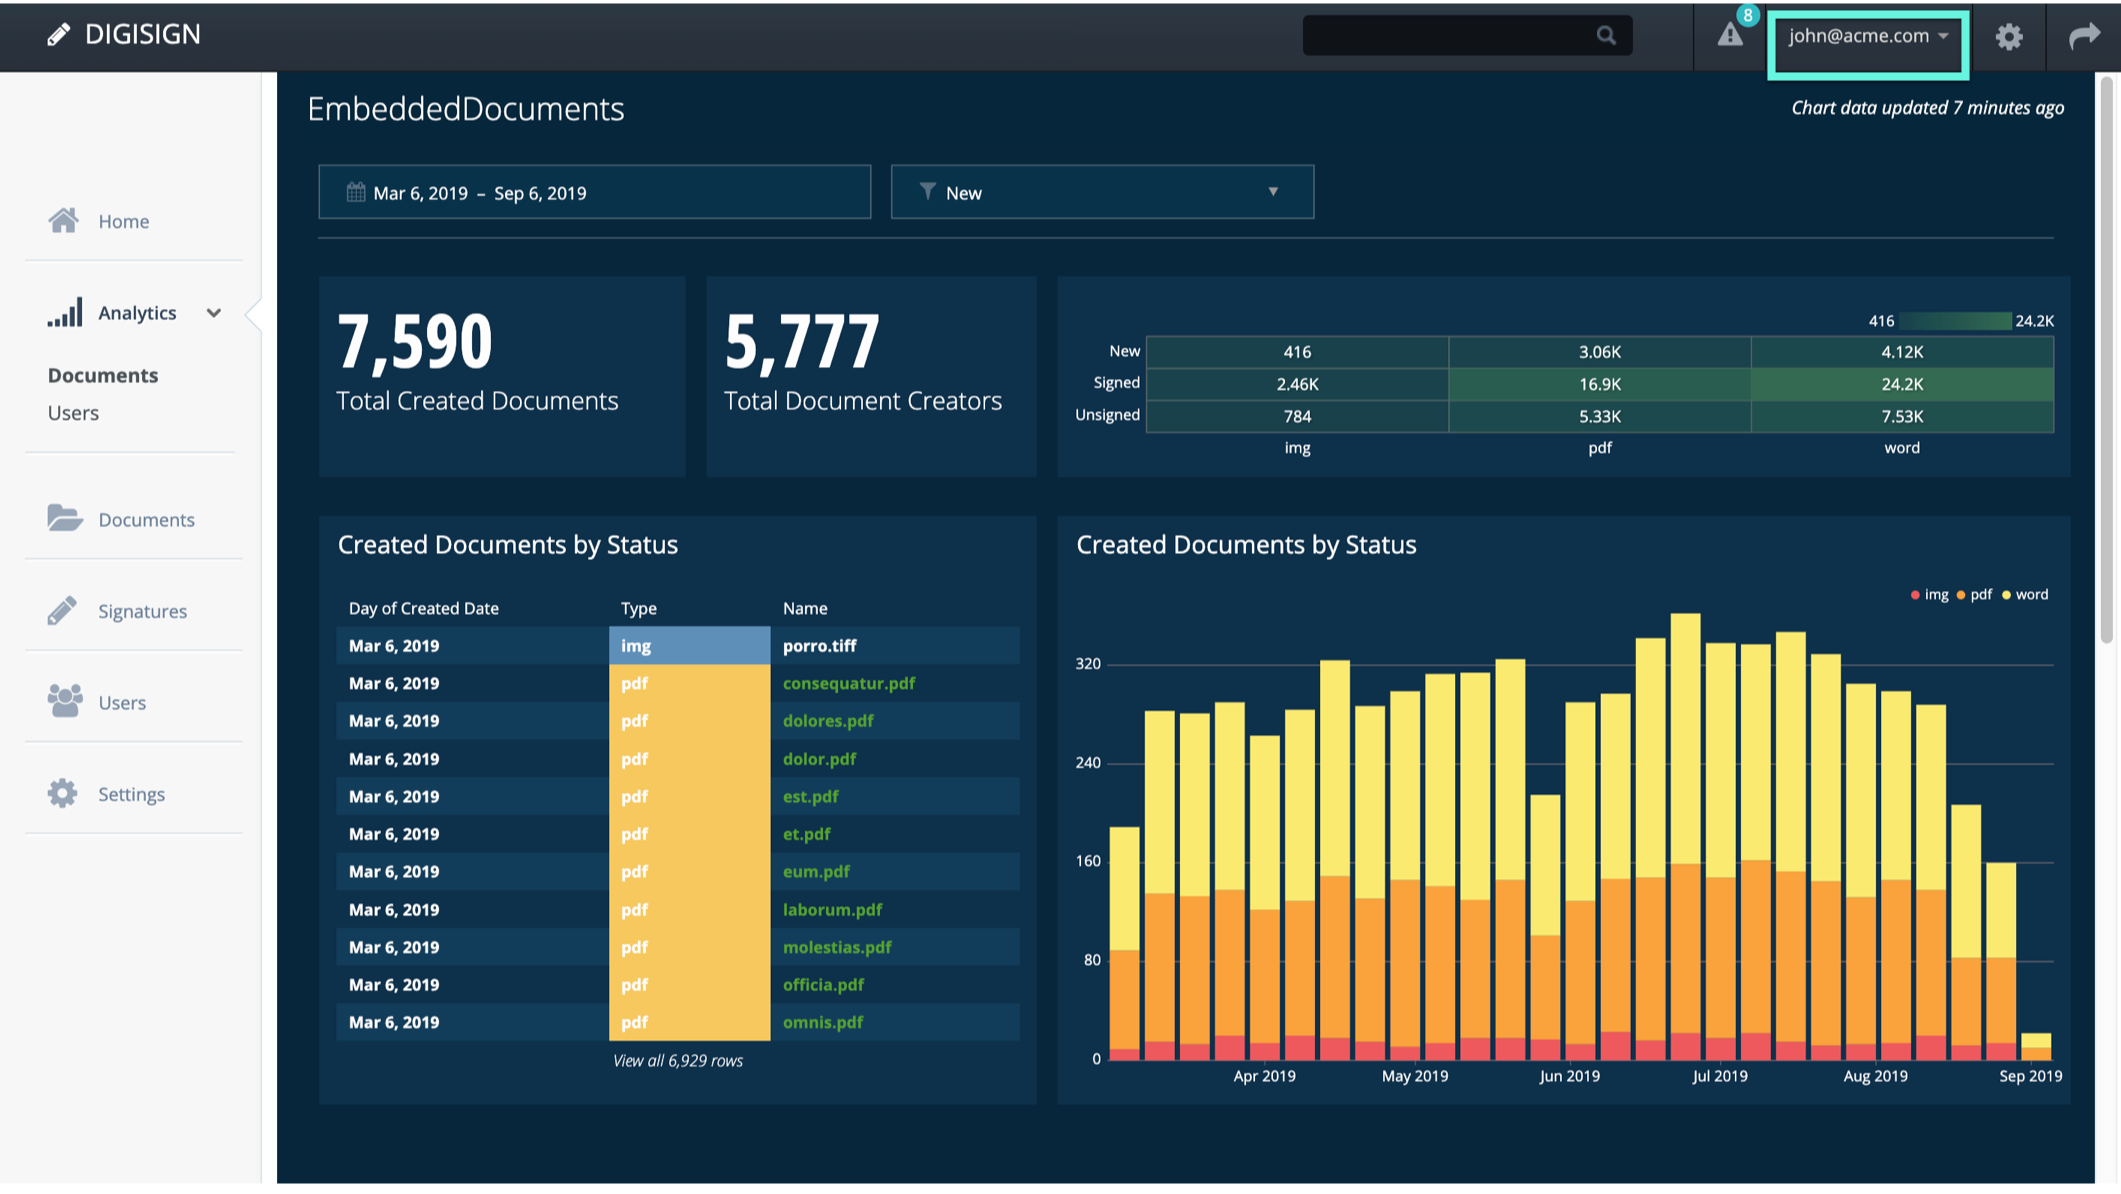The width and height of the screenshot is (2121, 1194).
Task: Open the consequatur.pdf document link
Action: (849, 683)
